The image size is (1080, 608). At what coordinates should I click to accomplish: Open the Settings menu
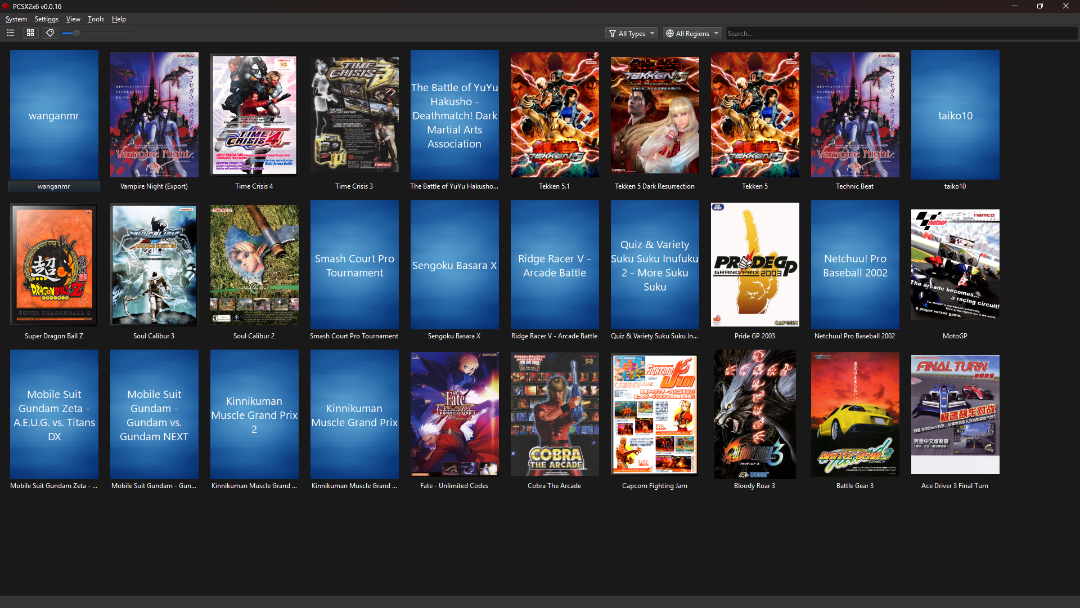(46, 19)
